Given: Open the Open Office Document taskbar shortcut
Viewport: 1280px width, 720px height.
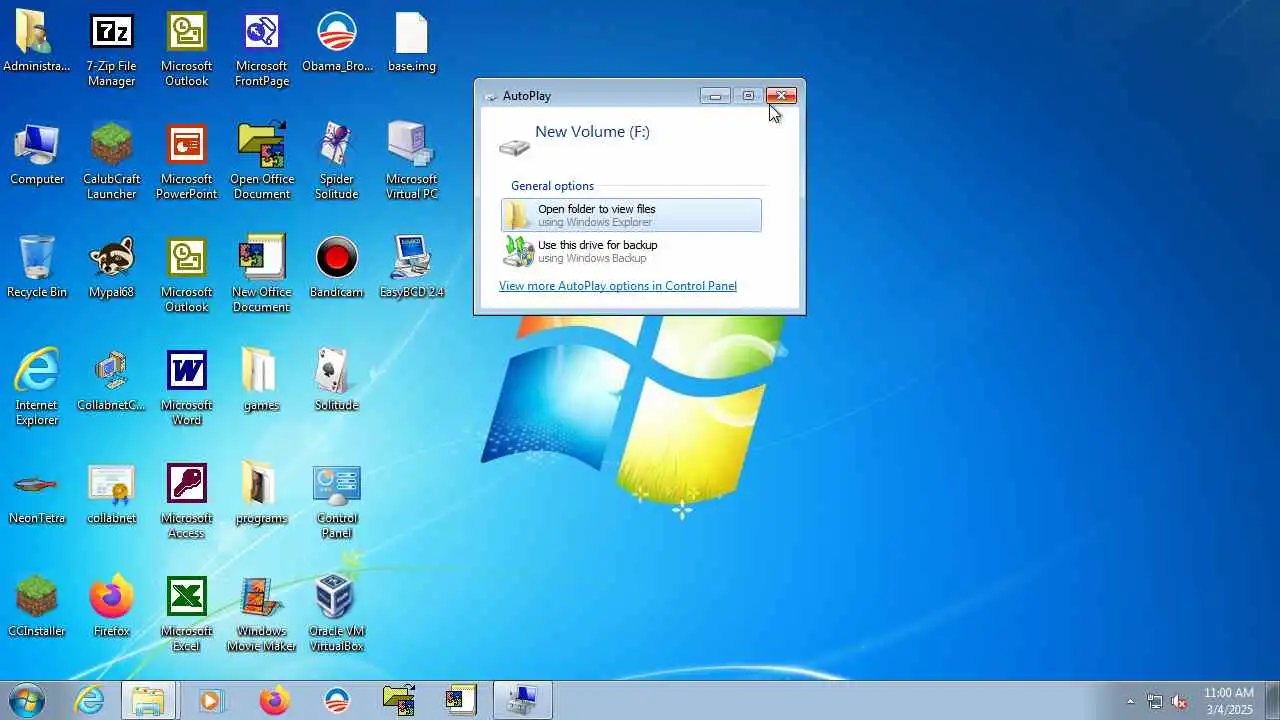Looking at the screenshot, I should [x=399, y=701].
